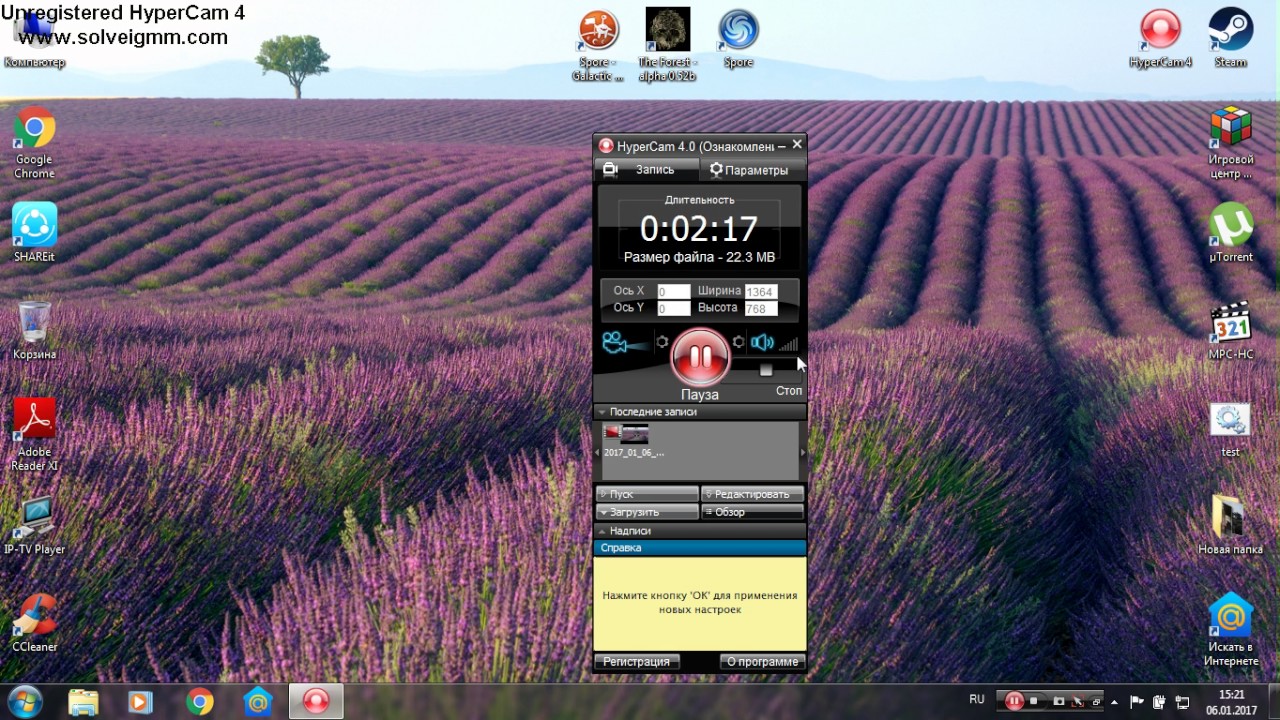Click the Размер файла 22.3 MB text
Image resolution: width=1280 pixels, height=720 pixels.
point(699,258)
